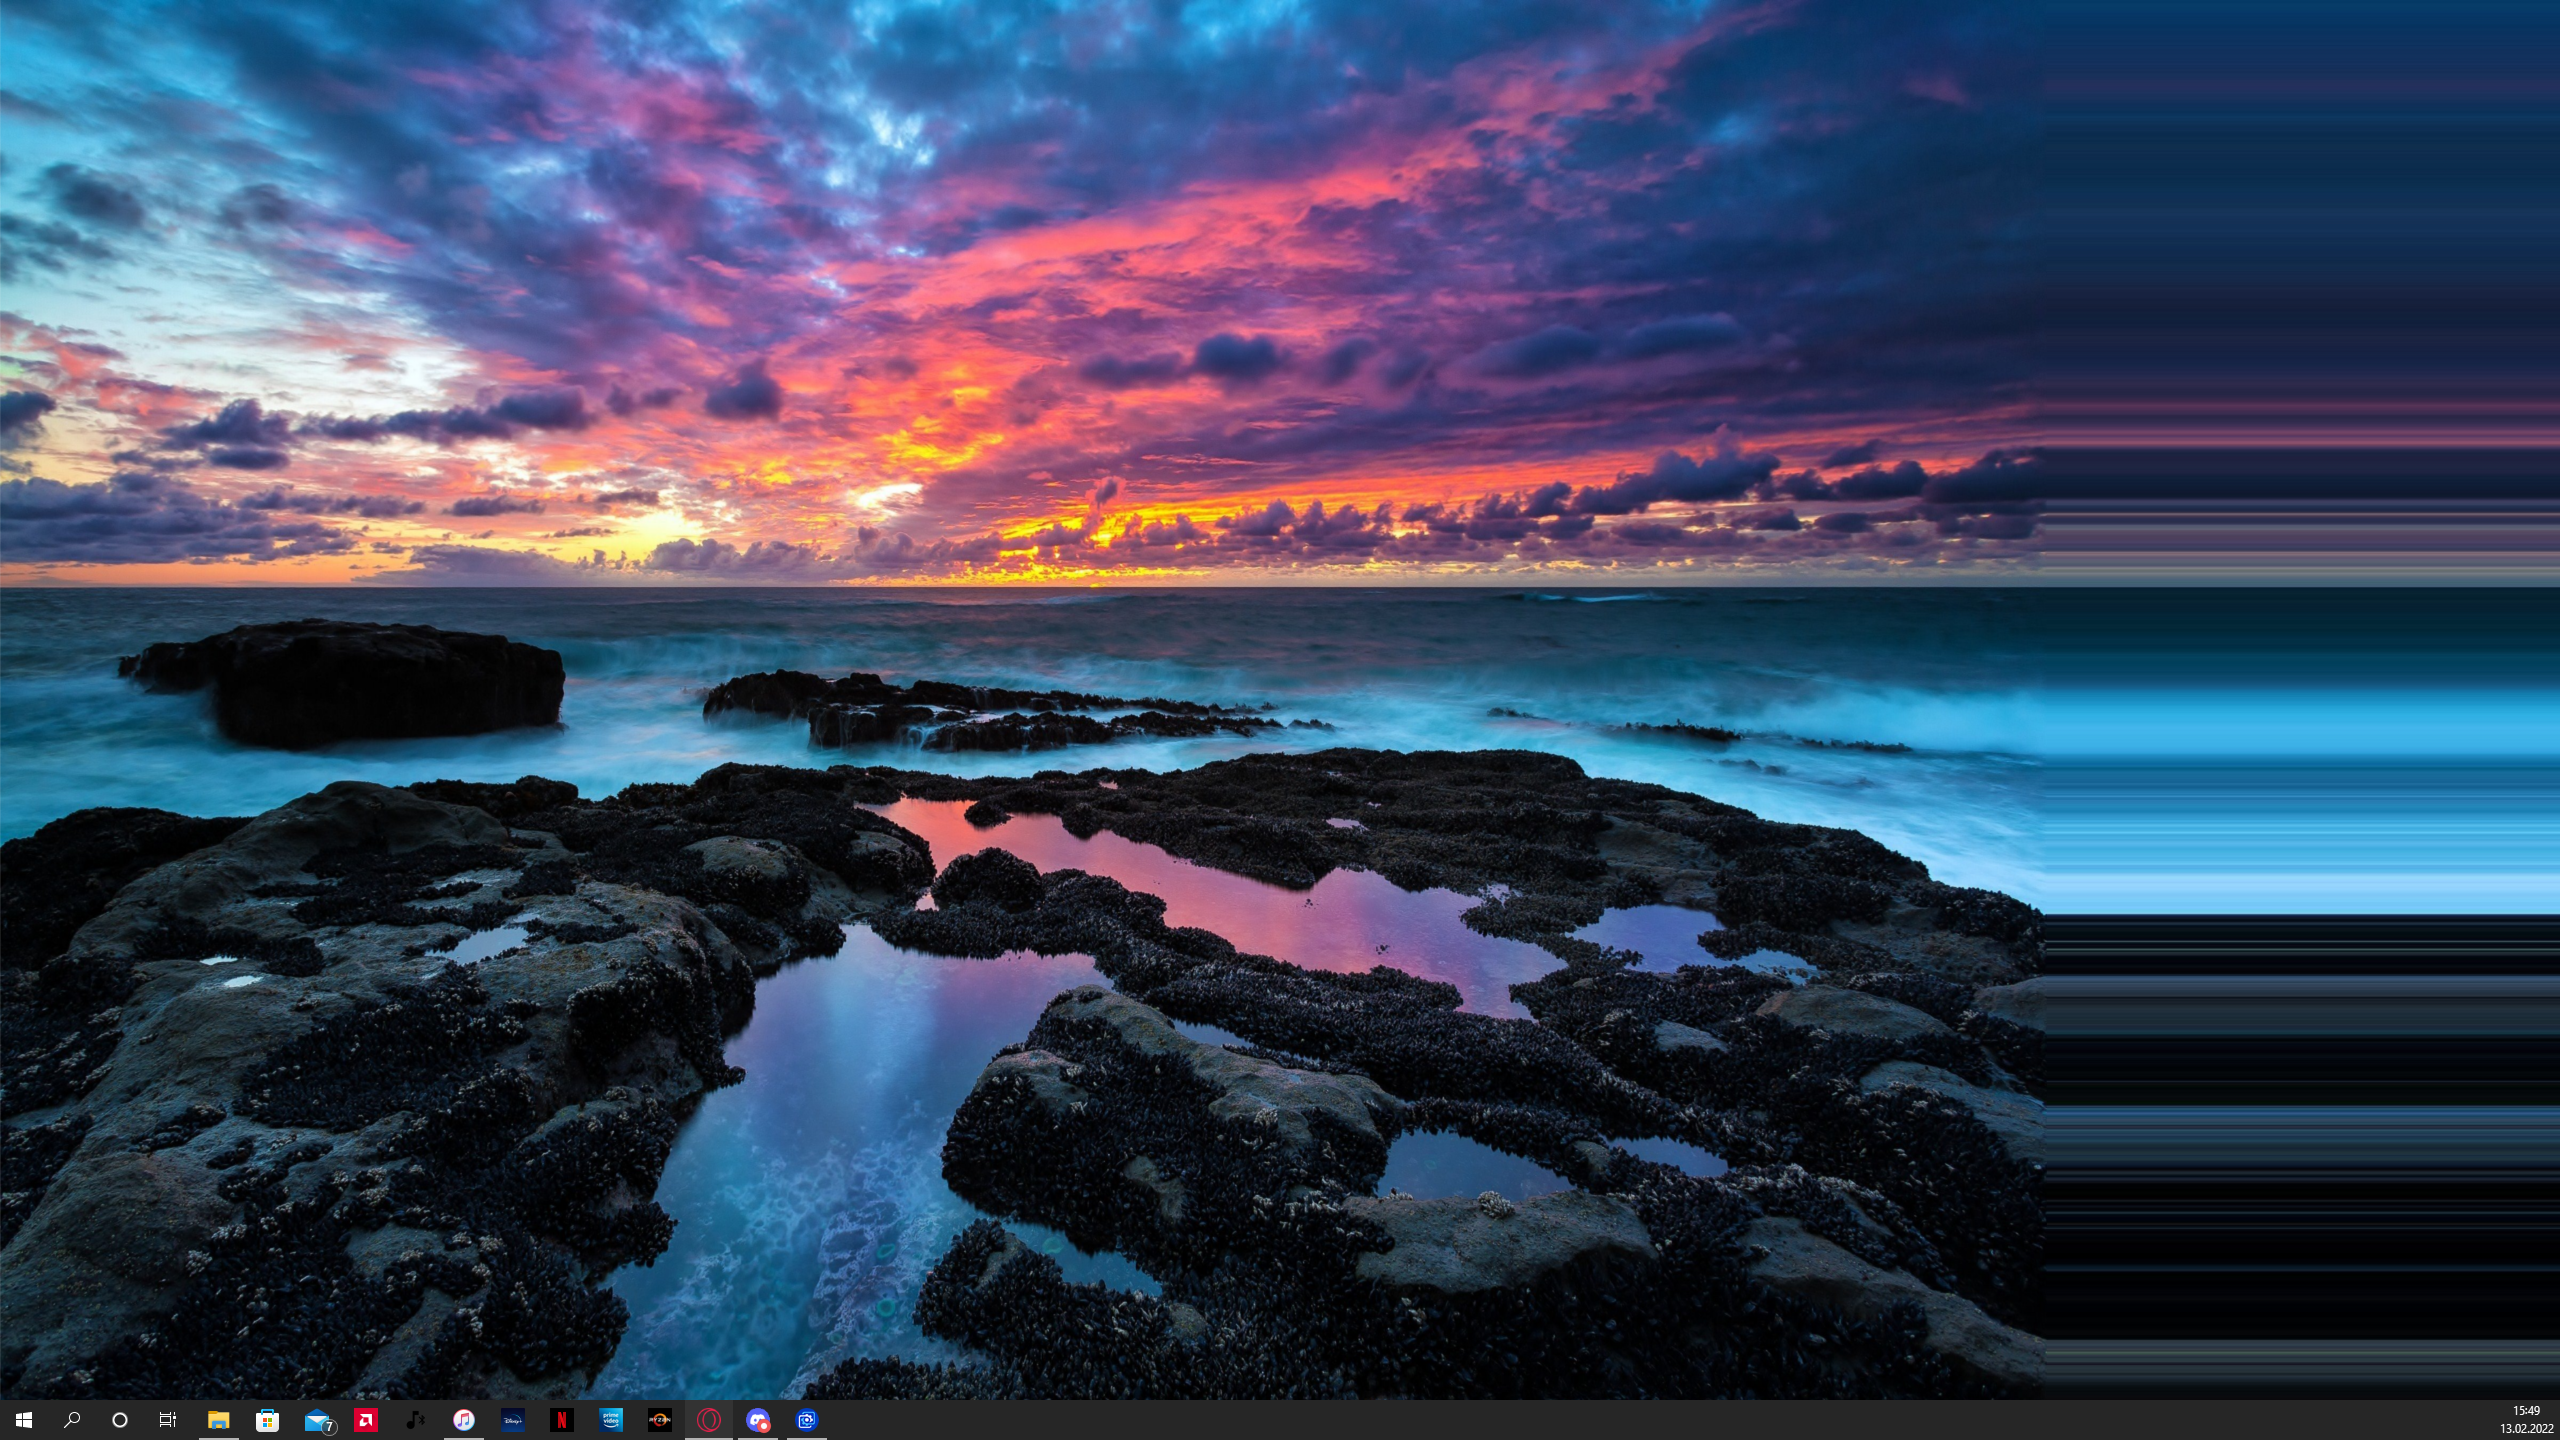Launch AMD Ryzen Master
The image size is (2560, 1440).
pyautogui.click(x=661, y=1420)
